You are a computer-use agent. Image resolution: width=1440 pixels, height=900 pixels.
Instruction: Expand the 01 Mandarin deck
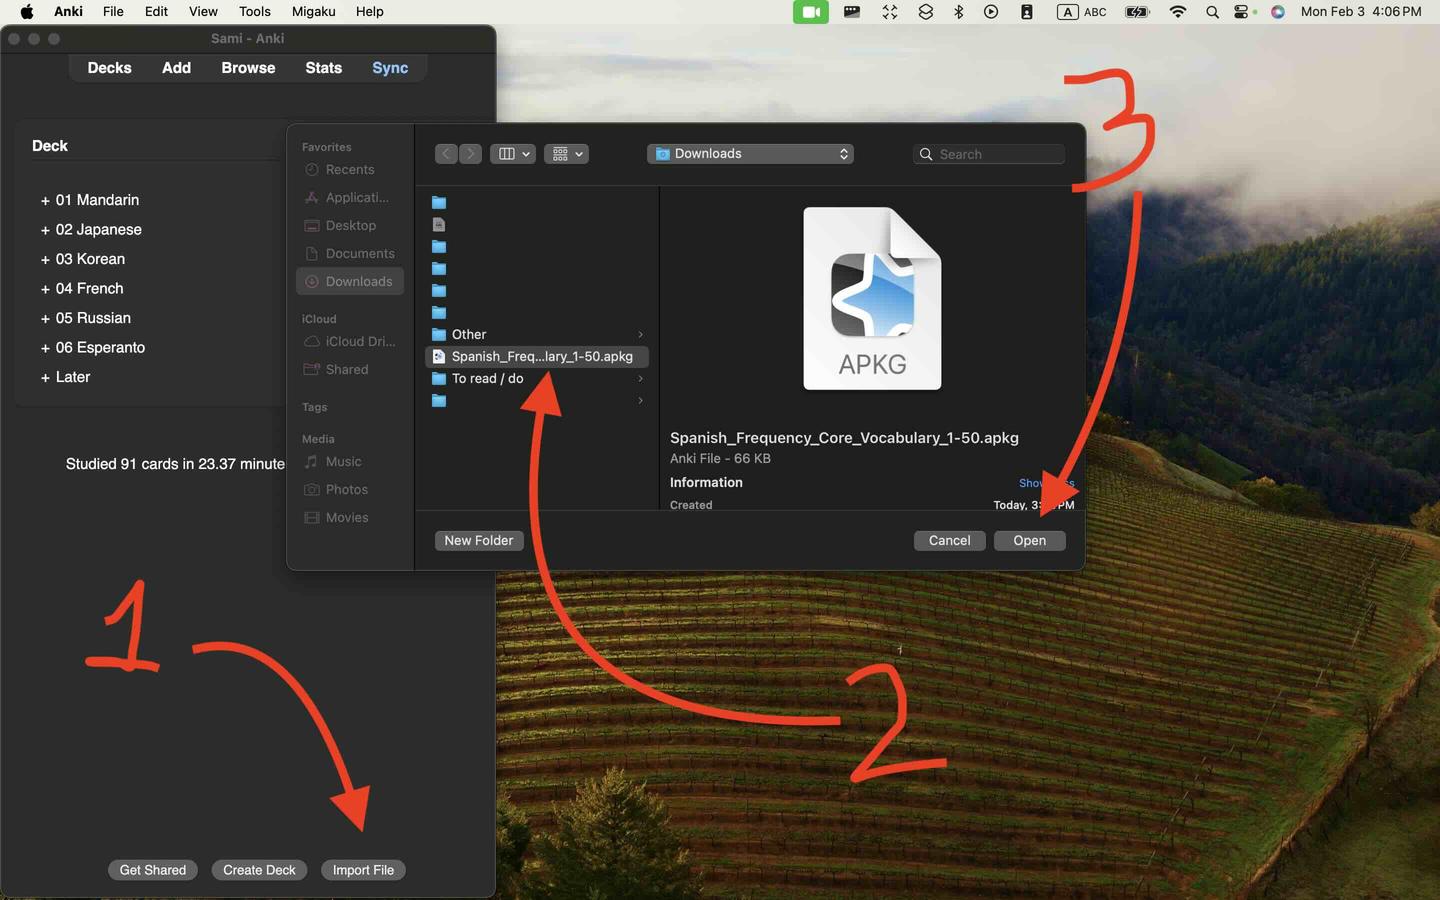[45, 201]
